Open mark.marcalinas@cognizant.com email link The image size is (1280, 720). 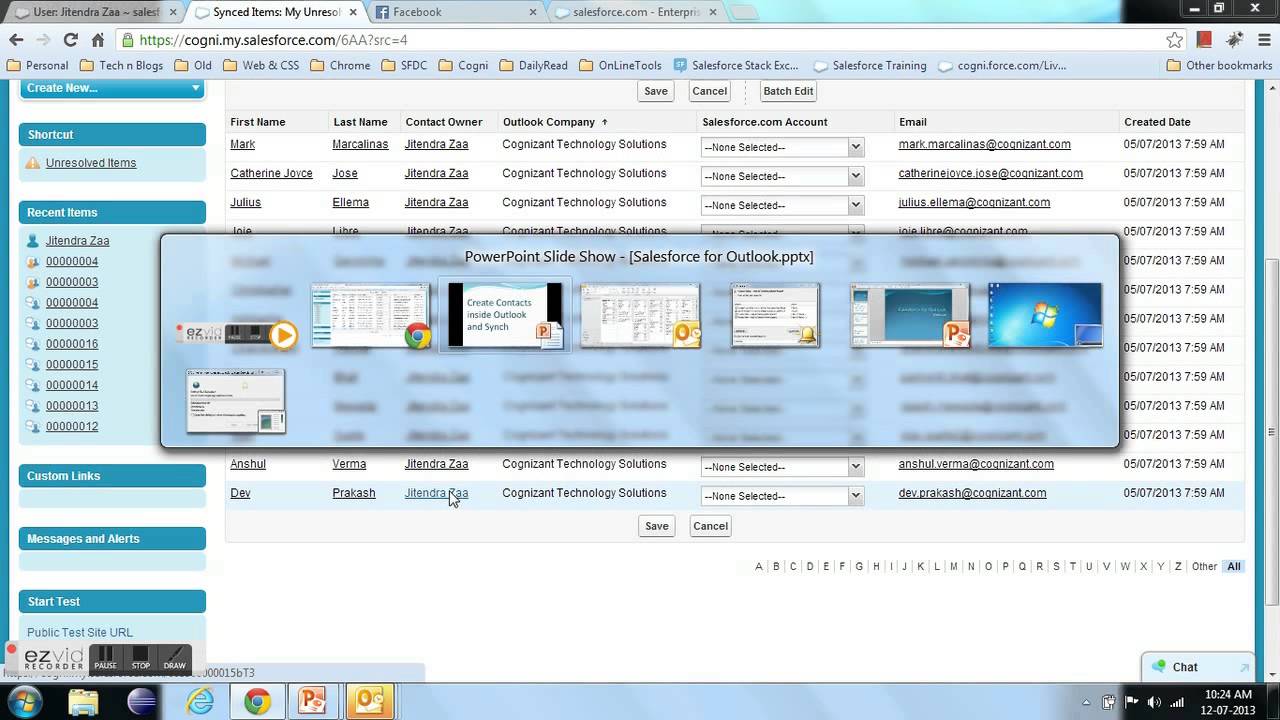[x=985, y=144]
